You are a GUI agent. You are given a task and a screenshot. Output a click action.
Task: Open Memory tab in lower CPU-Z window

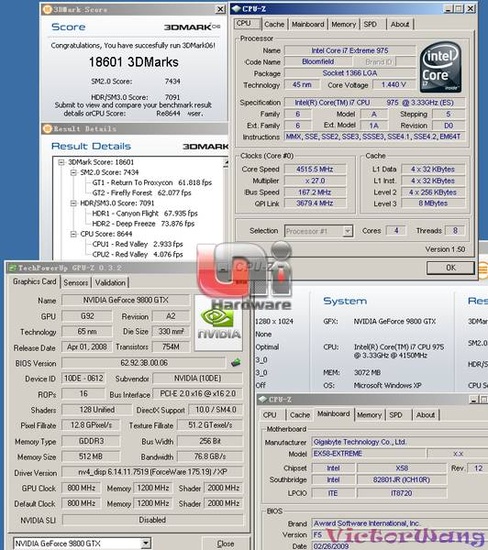coord(369,415)
